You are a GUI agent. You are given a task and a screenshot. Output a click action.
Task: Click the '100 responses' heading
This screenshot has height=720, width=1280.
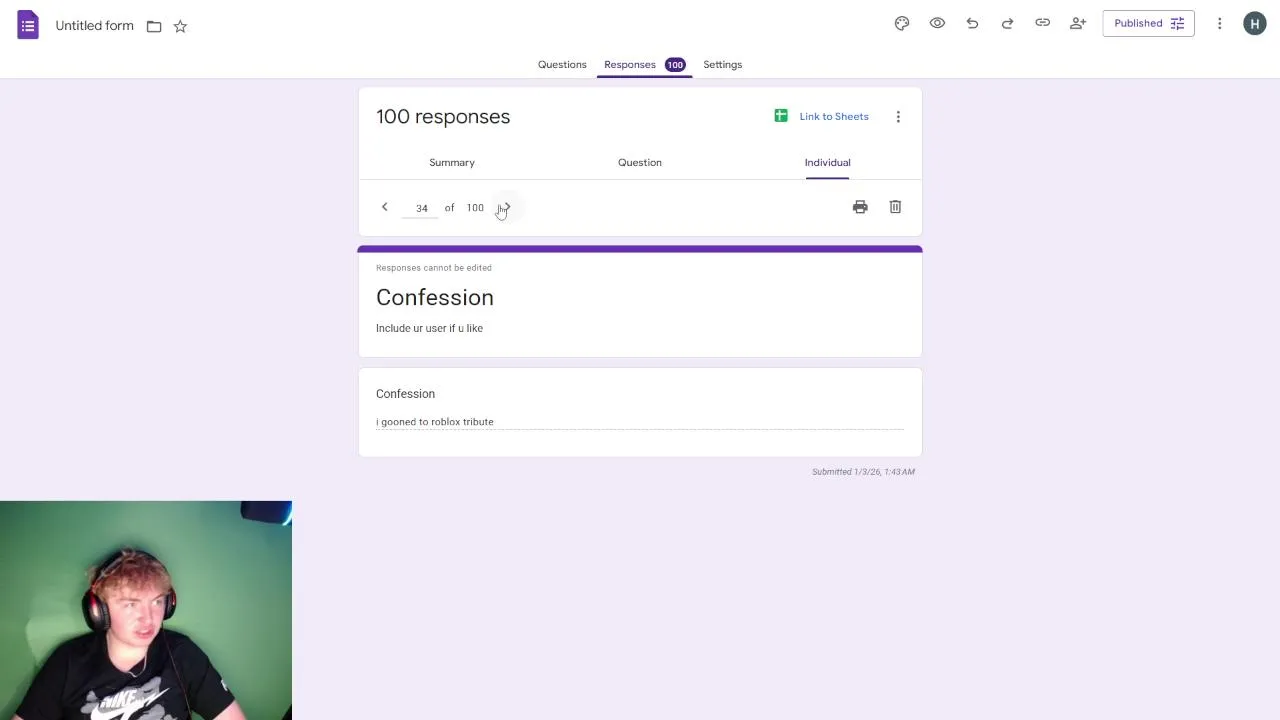(x=443, y=117)
